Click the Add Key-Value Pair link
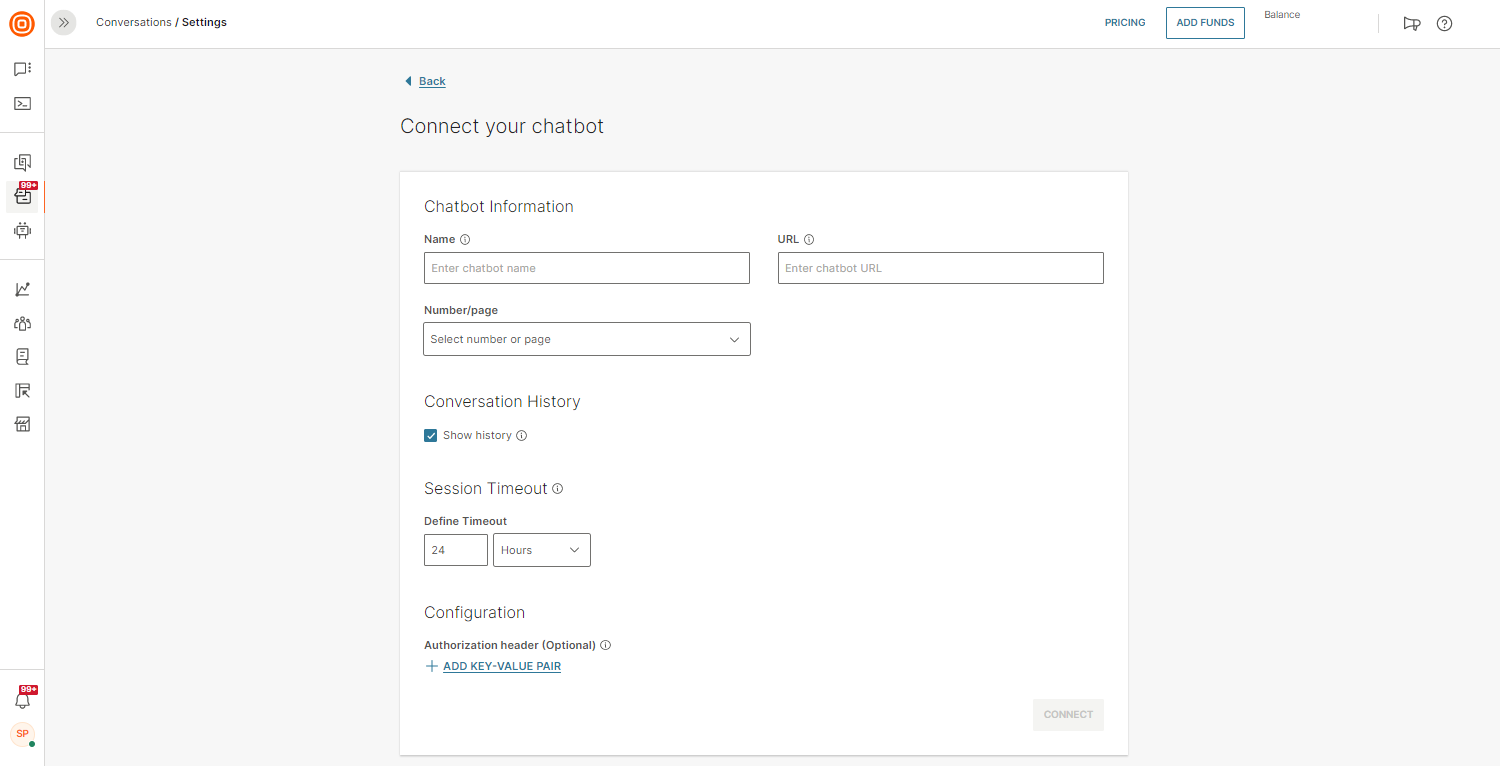The width and height of the screenshot is (1500, 766). [x=501, y=666]
